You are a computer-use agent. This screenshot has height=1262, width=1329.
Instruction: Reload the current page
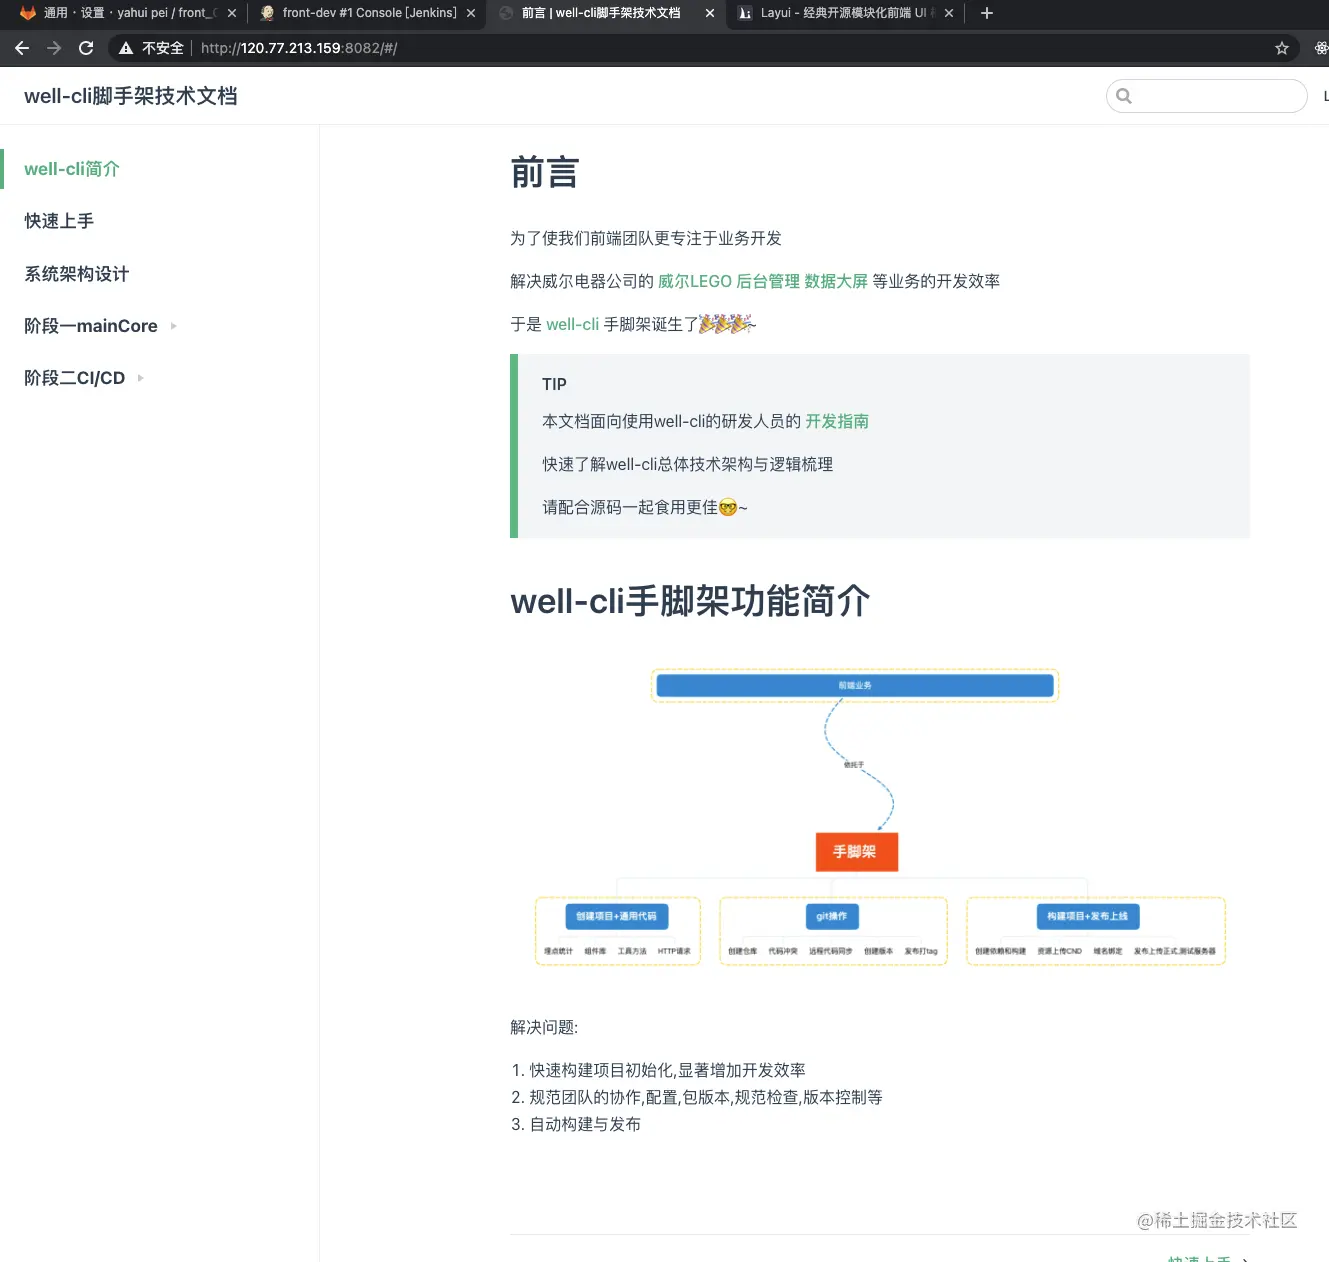click(86, 48)
